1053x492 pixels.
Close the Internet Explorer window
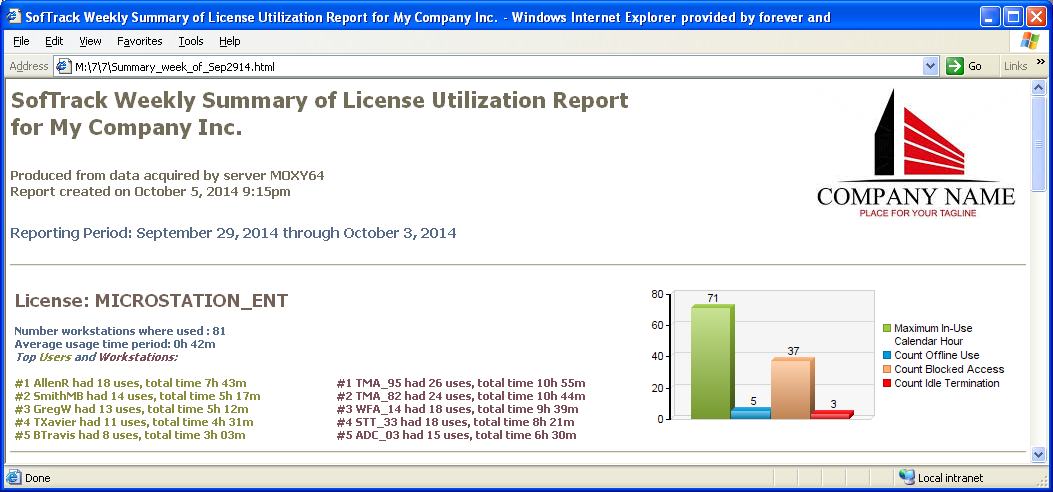point(1036,16)
